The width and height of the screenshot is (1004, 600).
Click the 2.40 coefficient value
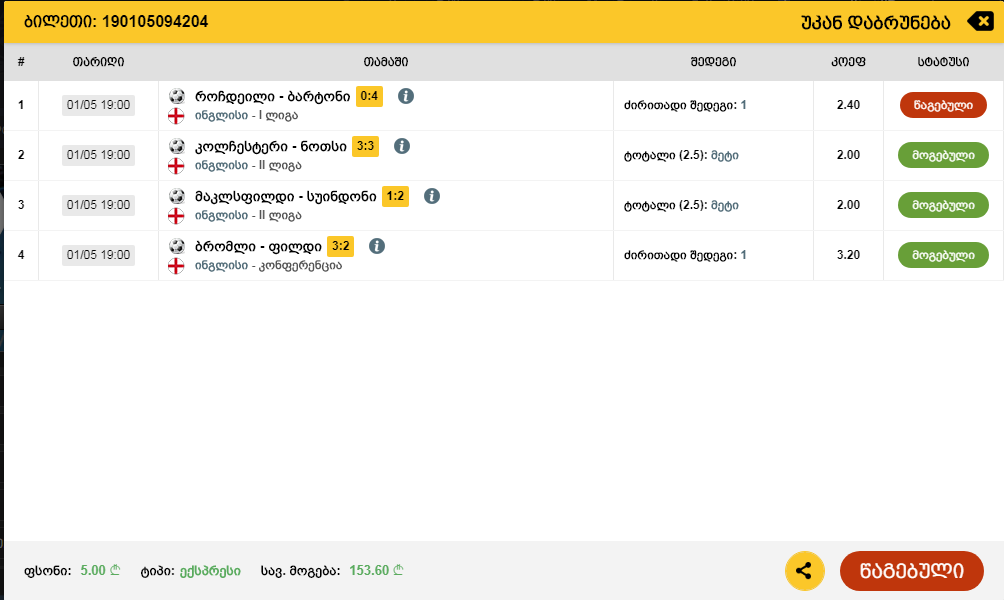[x=848, y=105]
